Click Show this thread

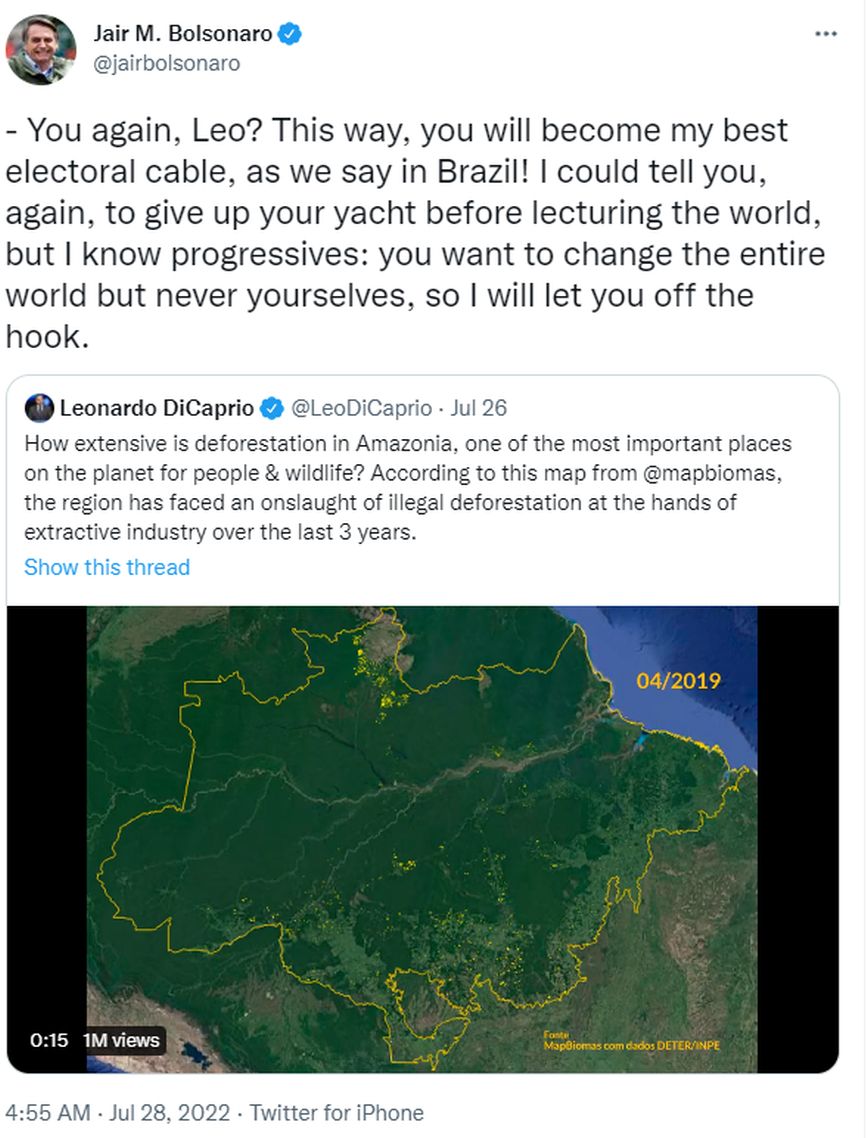(107, 567)
